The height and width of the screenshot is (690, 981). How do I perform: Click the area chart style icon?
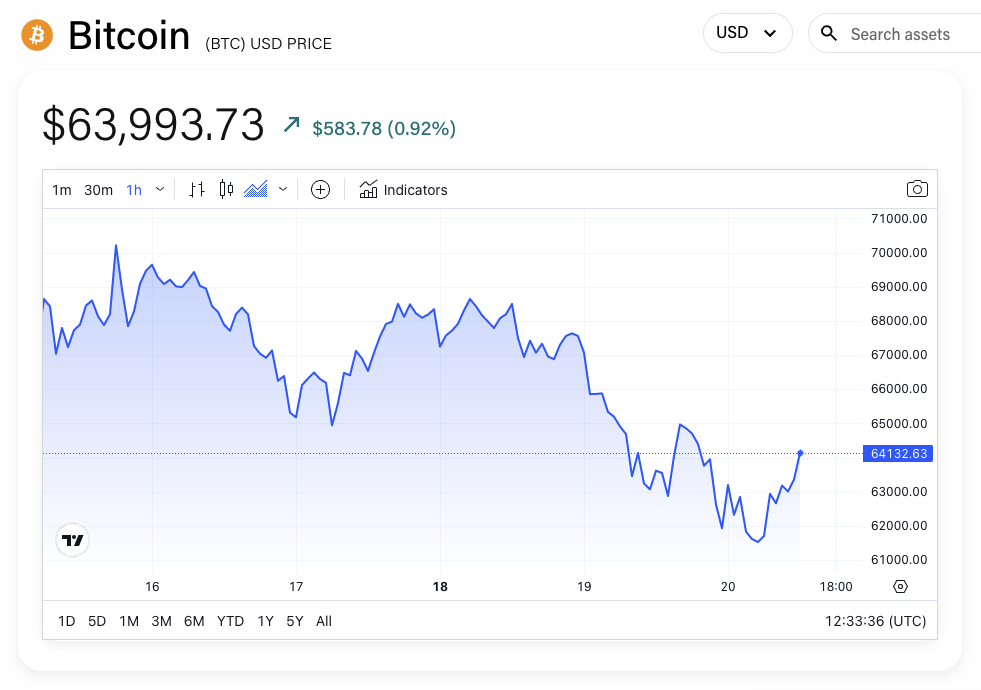tap(257, 188)
